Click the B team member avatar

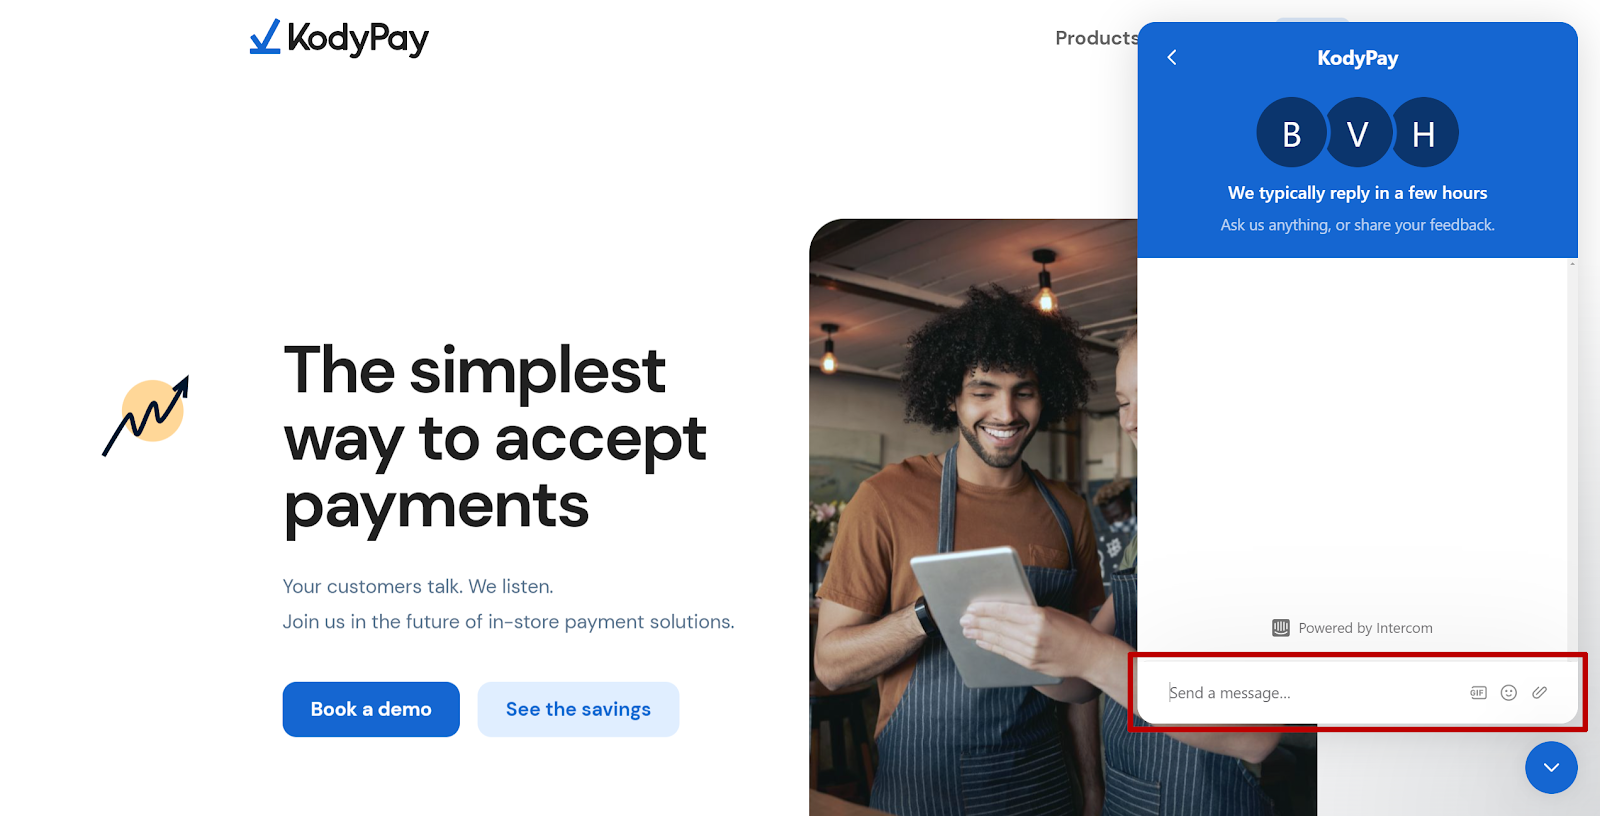point(1291,133)
